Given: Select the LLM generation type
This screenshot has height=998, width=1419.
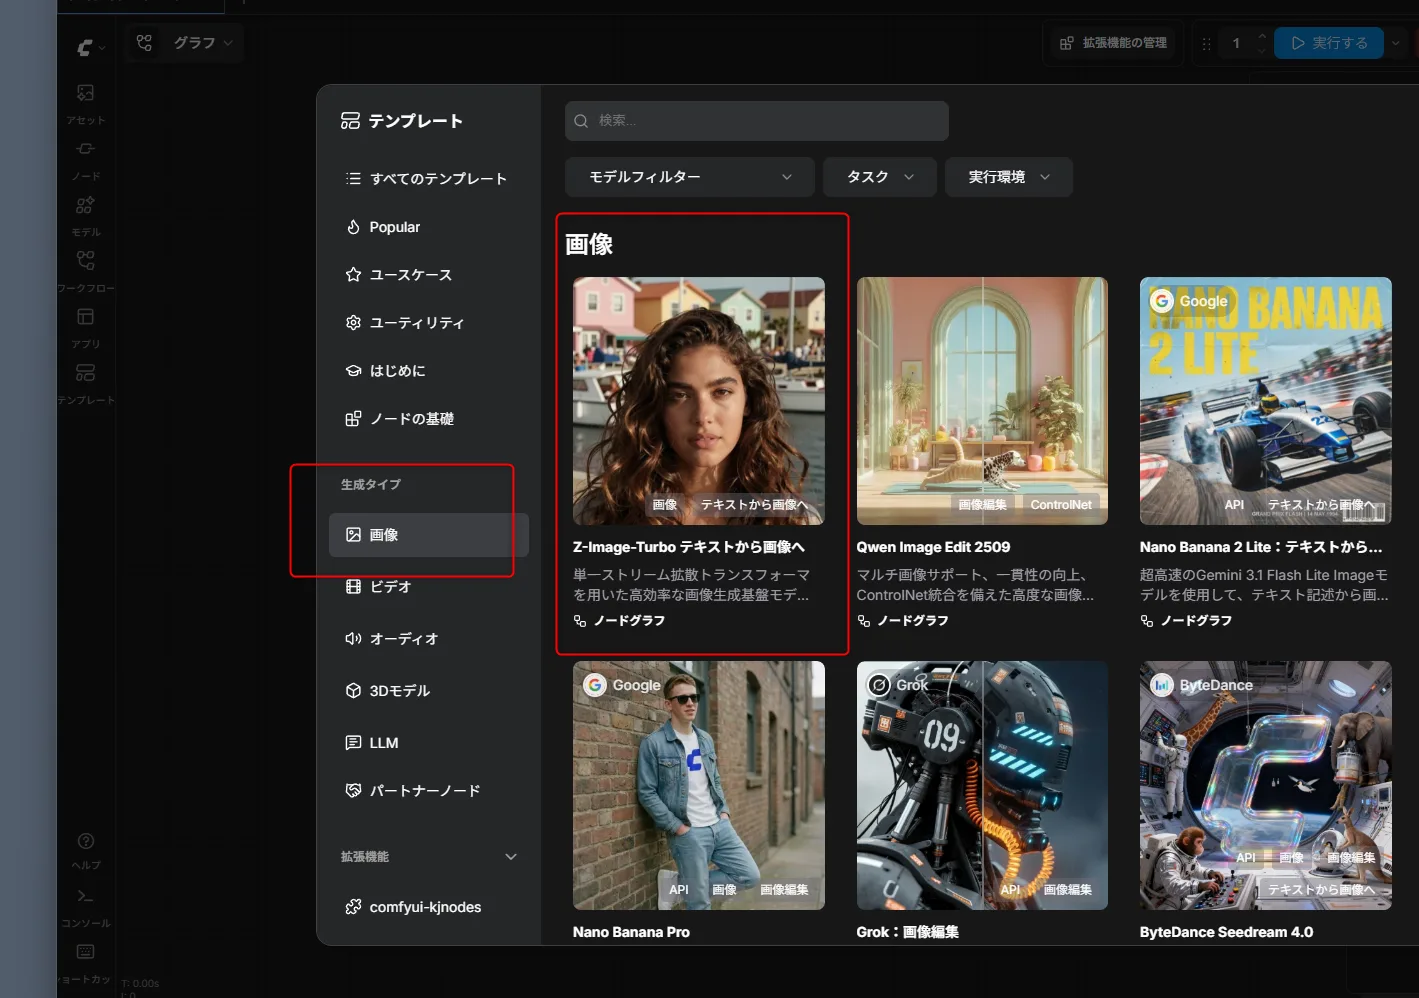Looking at the screenshot, I should (428, 743).
